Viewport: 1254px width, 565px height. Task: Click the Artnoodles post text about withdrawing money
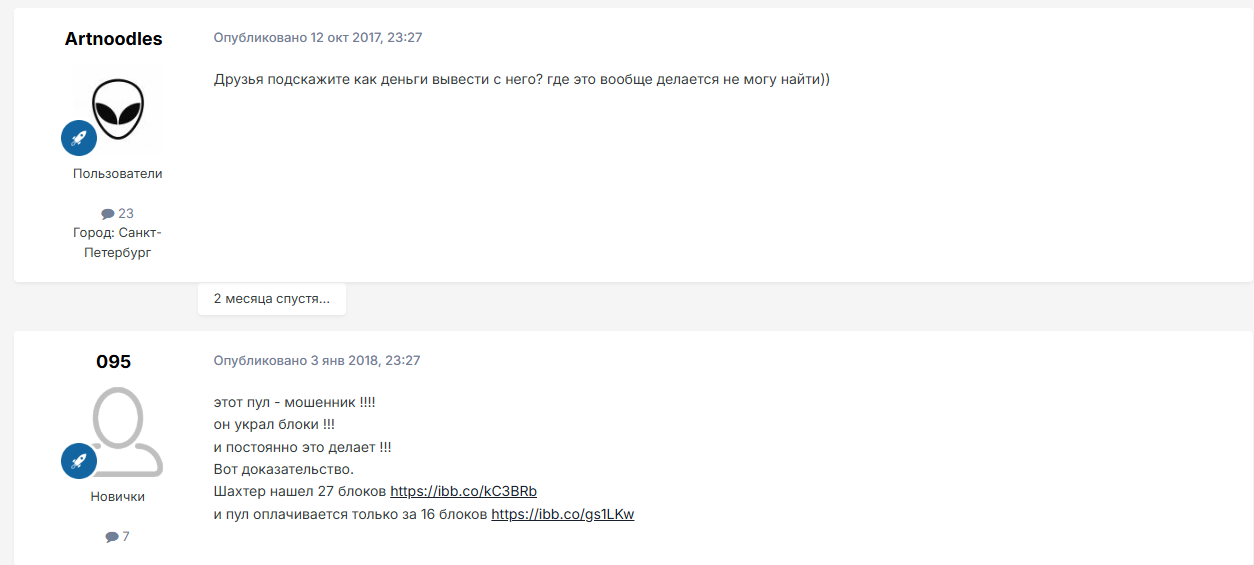522,79
